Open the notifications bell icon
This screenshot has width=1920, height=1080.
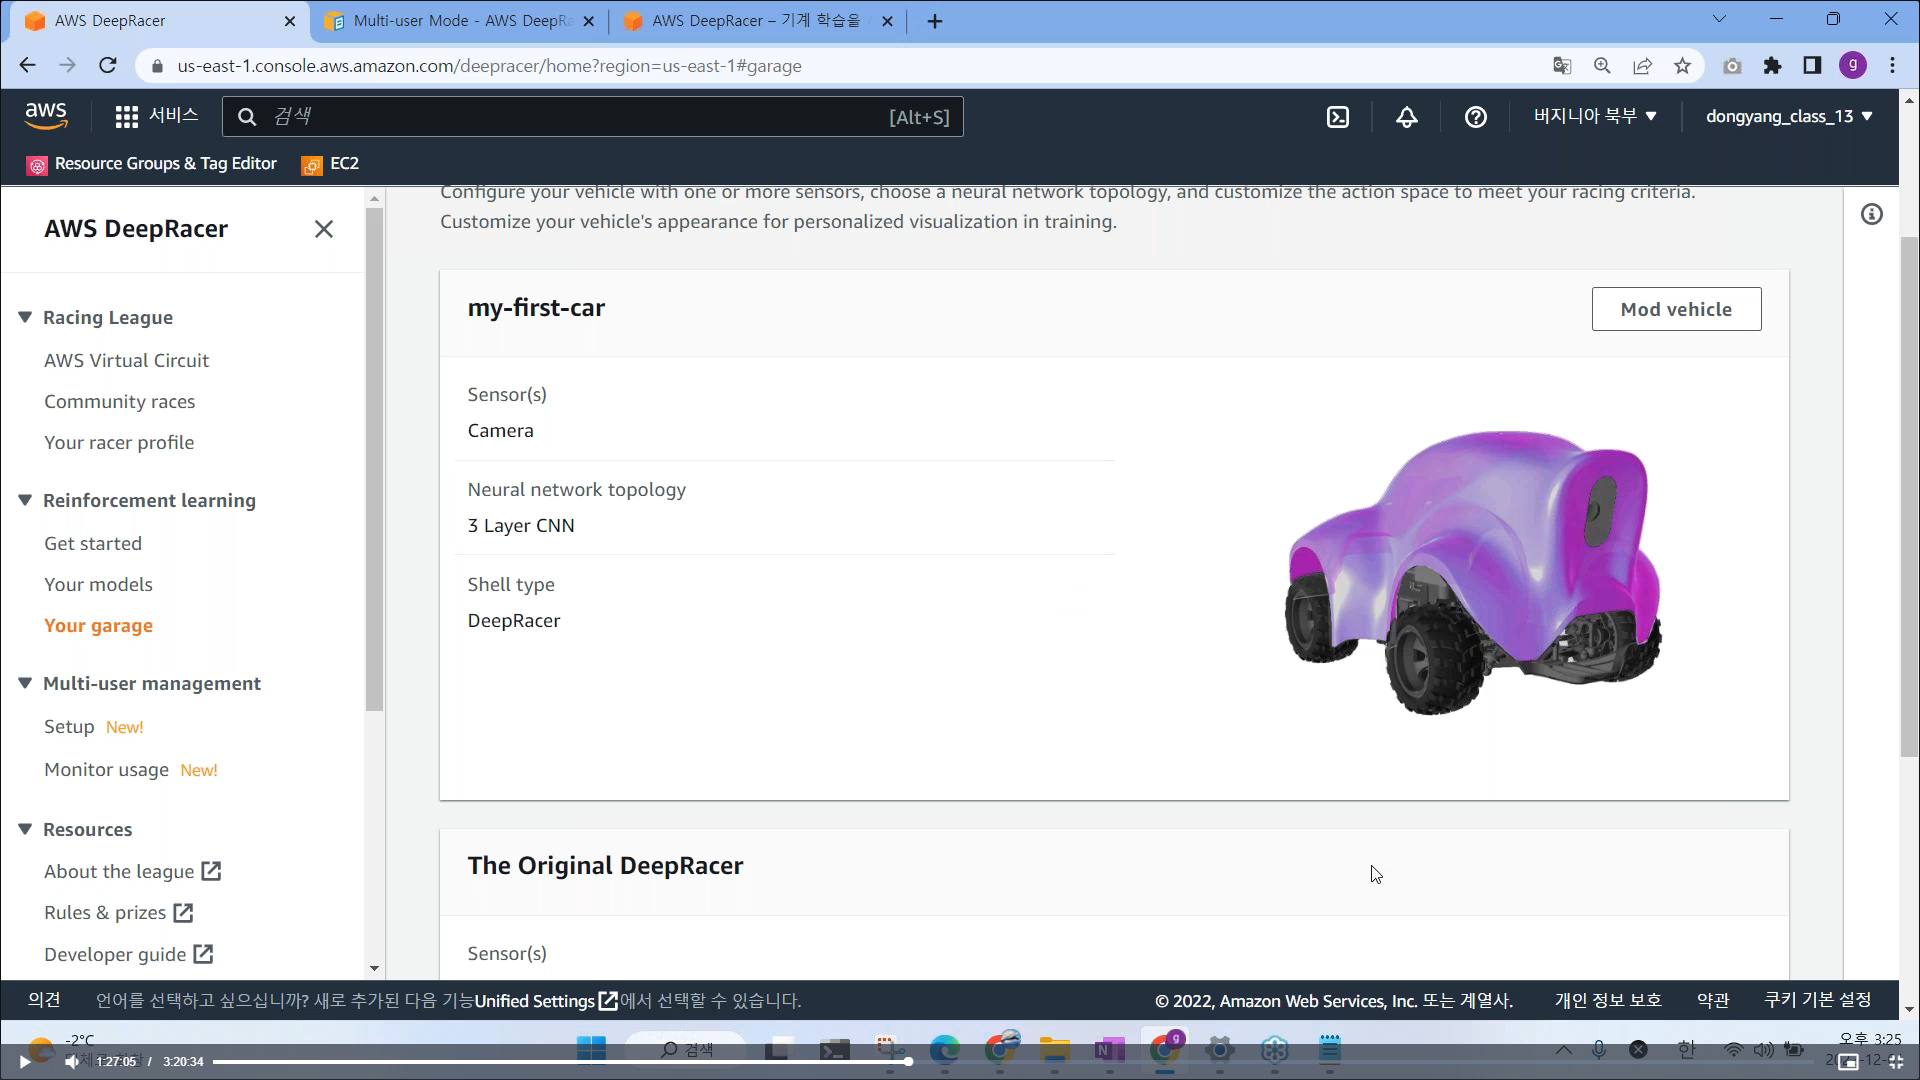pos(1406,117)
